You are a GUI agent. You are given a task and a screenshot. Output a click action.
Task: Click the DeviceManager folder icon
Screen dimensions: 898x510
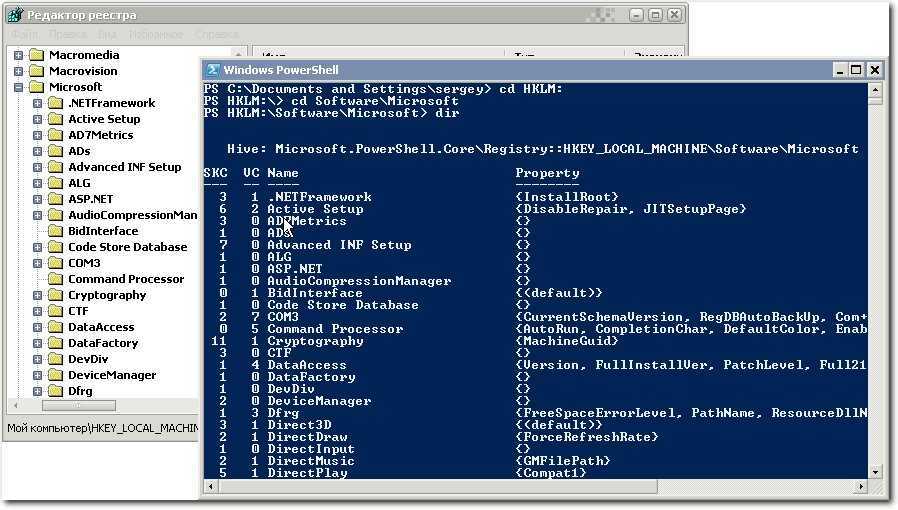click(55, 375)
